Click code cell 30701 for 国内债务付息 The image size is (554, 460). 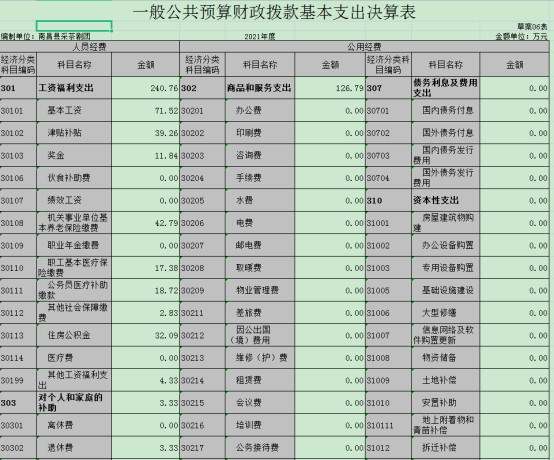(x=388, y=111)
